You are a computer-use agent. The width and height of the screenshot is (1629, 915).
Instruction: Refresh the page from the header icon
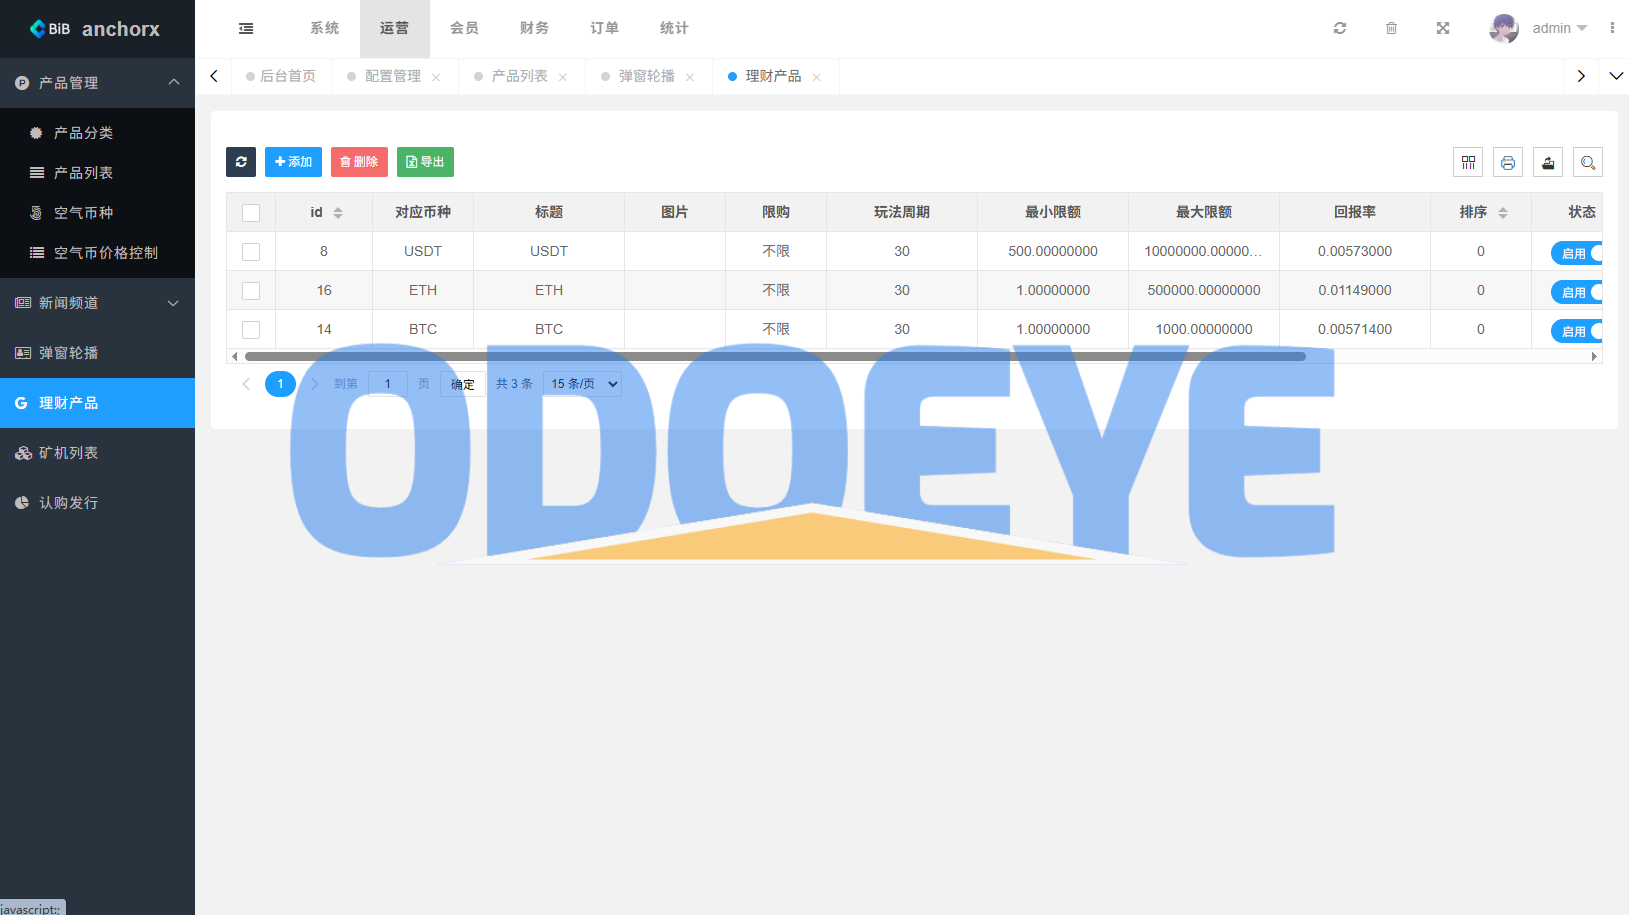pyautogui.click(x=1340, y=28)
